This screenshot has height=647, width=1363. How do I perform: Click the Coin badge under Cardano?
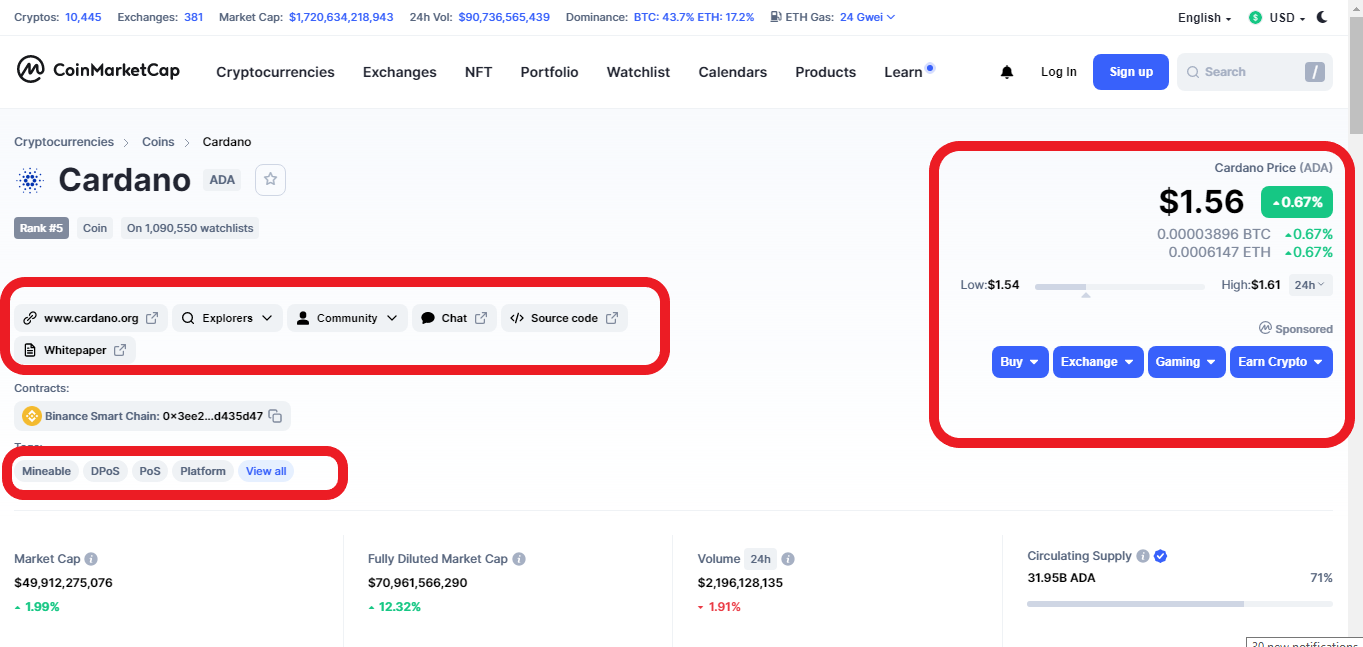tap(95, 228)
